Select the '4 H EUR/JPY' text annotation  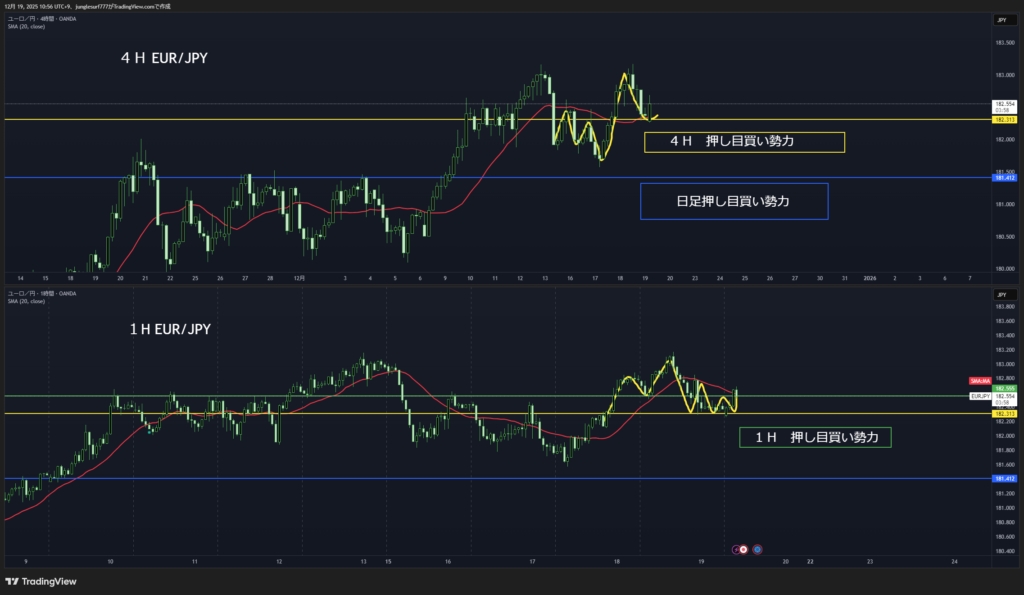pos(165,59)
